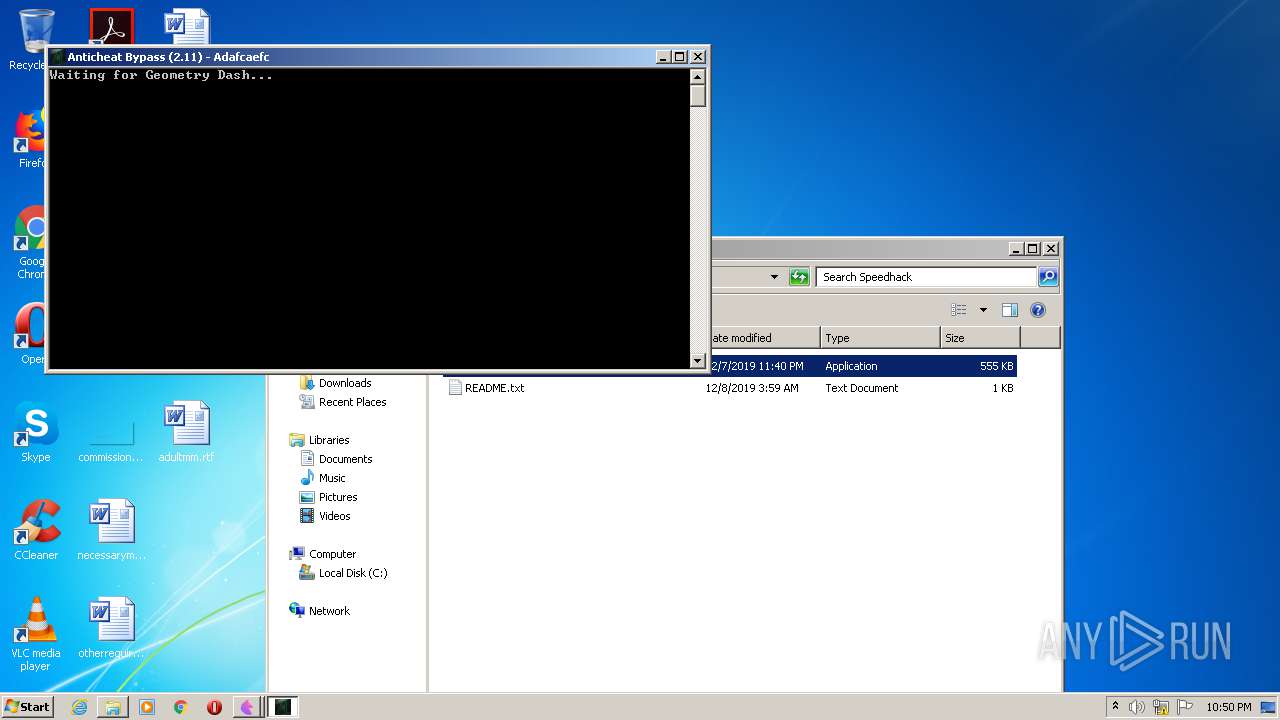Screen dimensions: 1280x720
Task: Sort by the Date modified column header
Action: tap(764, 338)
